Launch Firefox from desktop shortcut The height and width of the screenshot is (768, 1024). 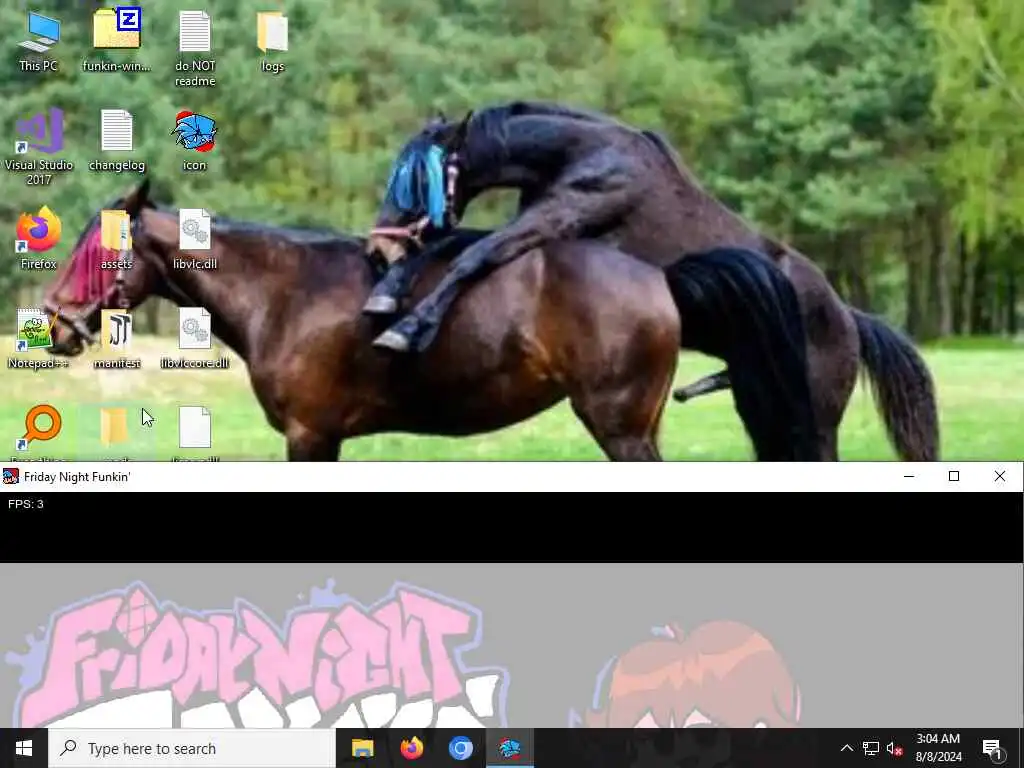click(x=39, y=238)
